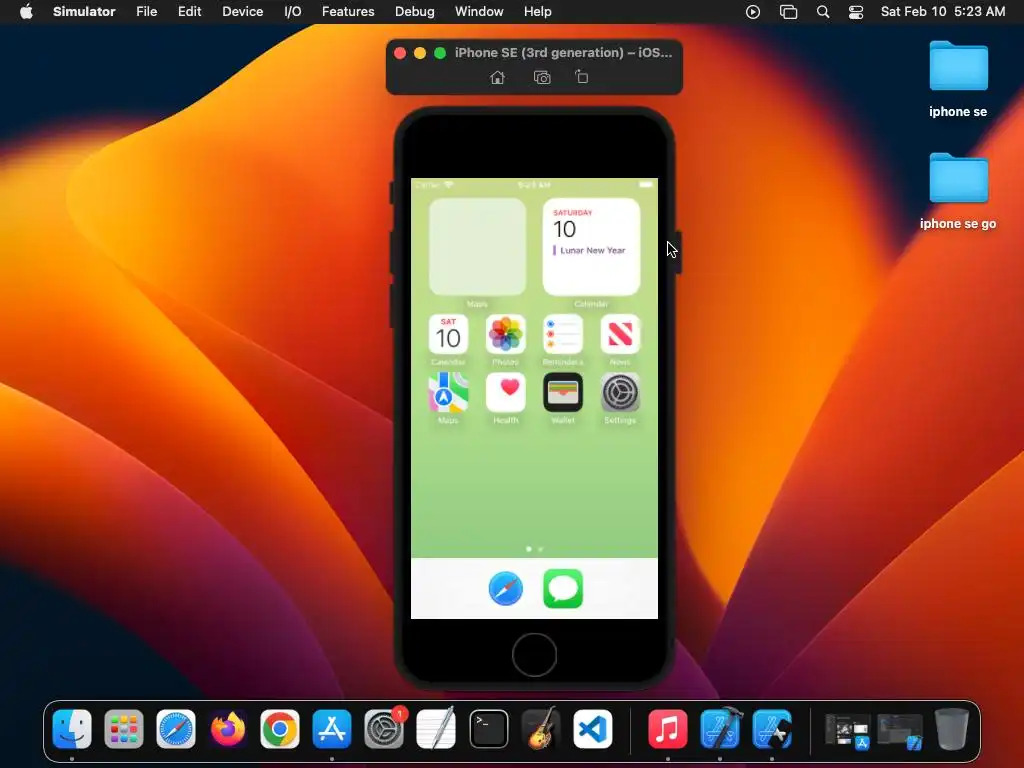
Task: Open Visual Studio Code from the Dock
Action: [x=593, y=729]
